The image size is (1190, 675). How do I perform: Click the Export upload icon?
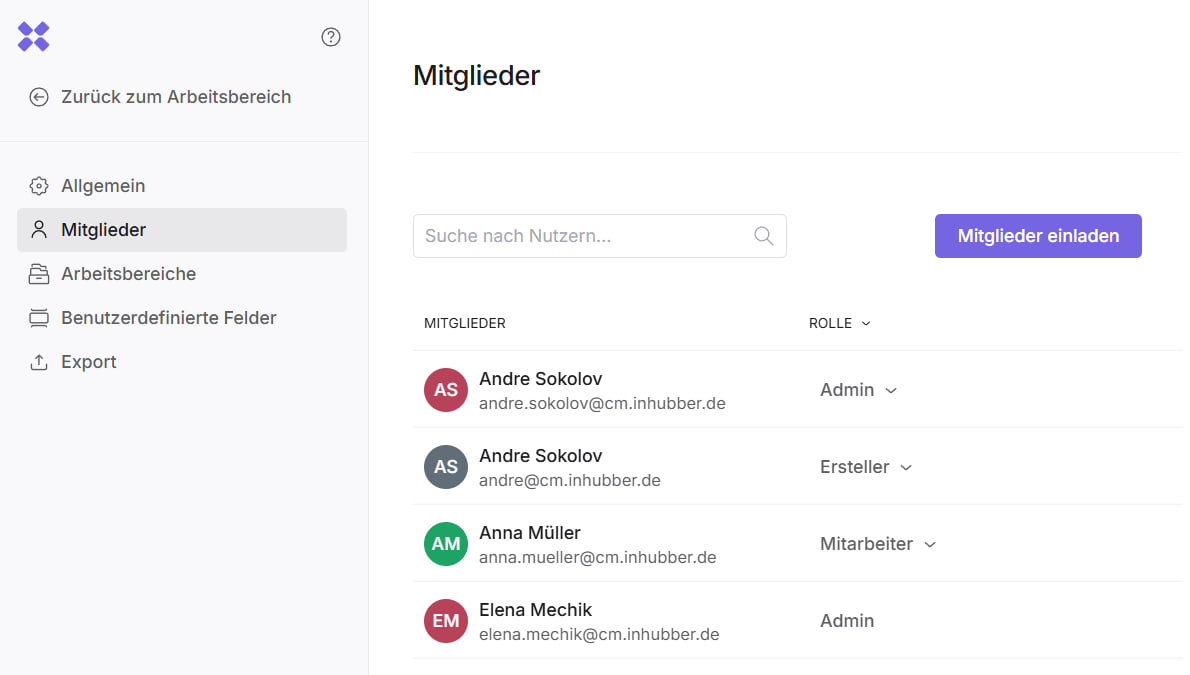[x=39, y=362]
